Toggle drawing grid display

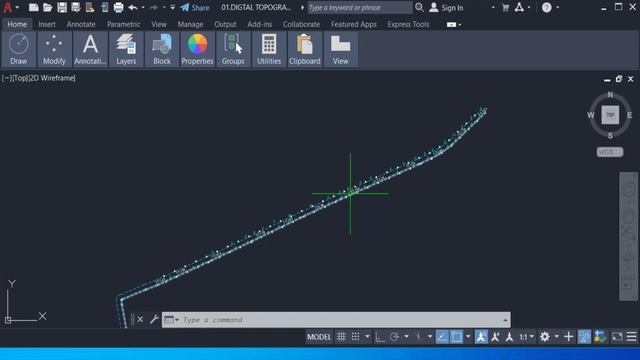pyautogui.click(x=341, y=337)
